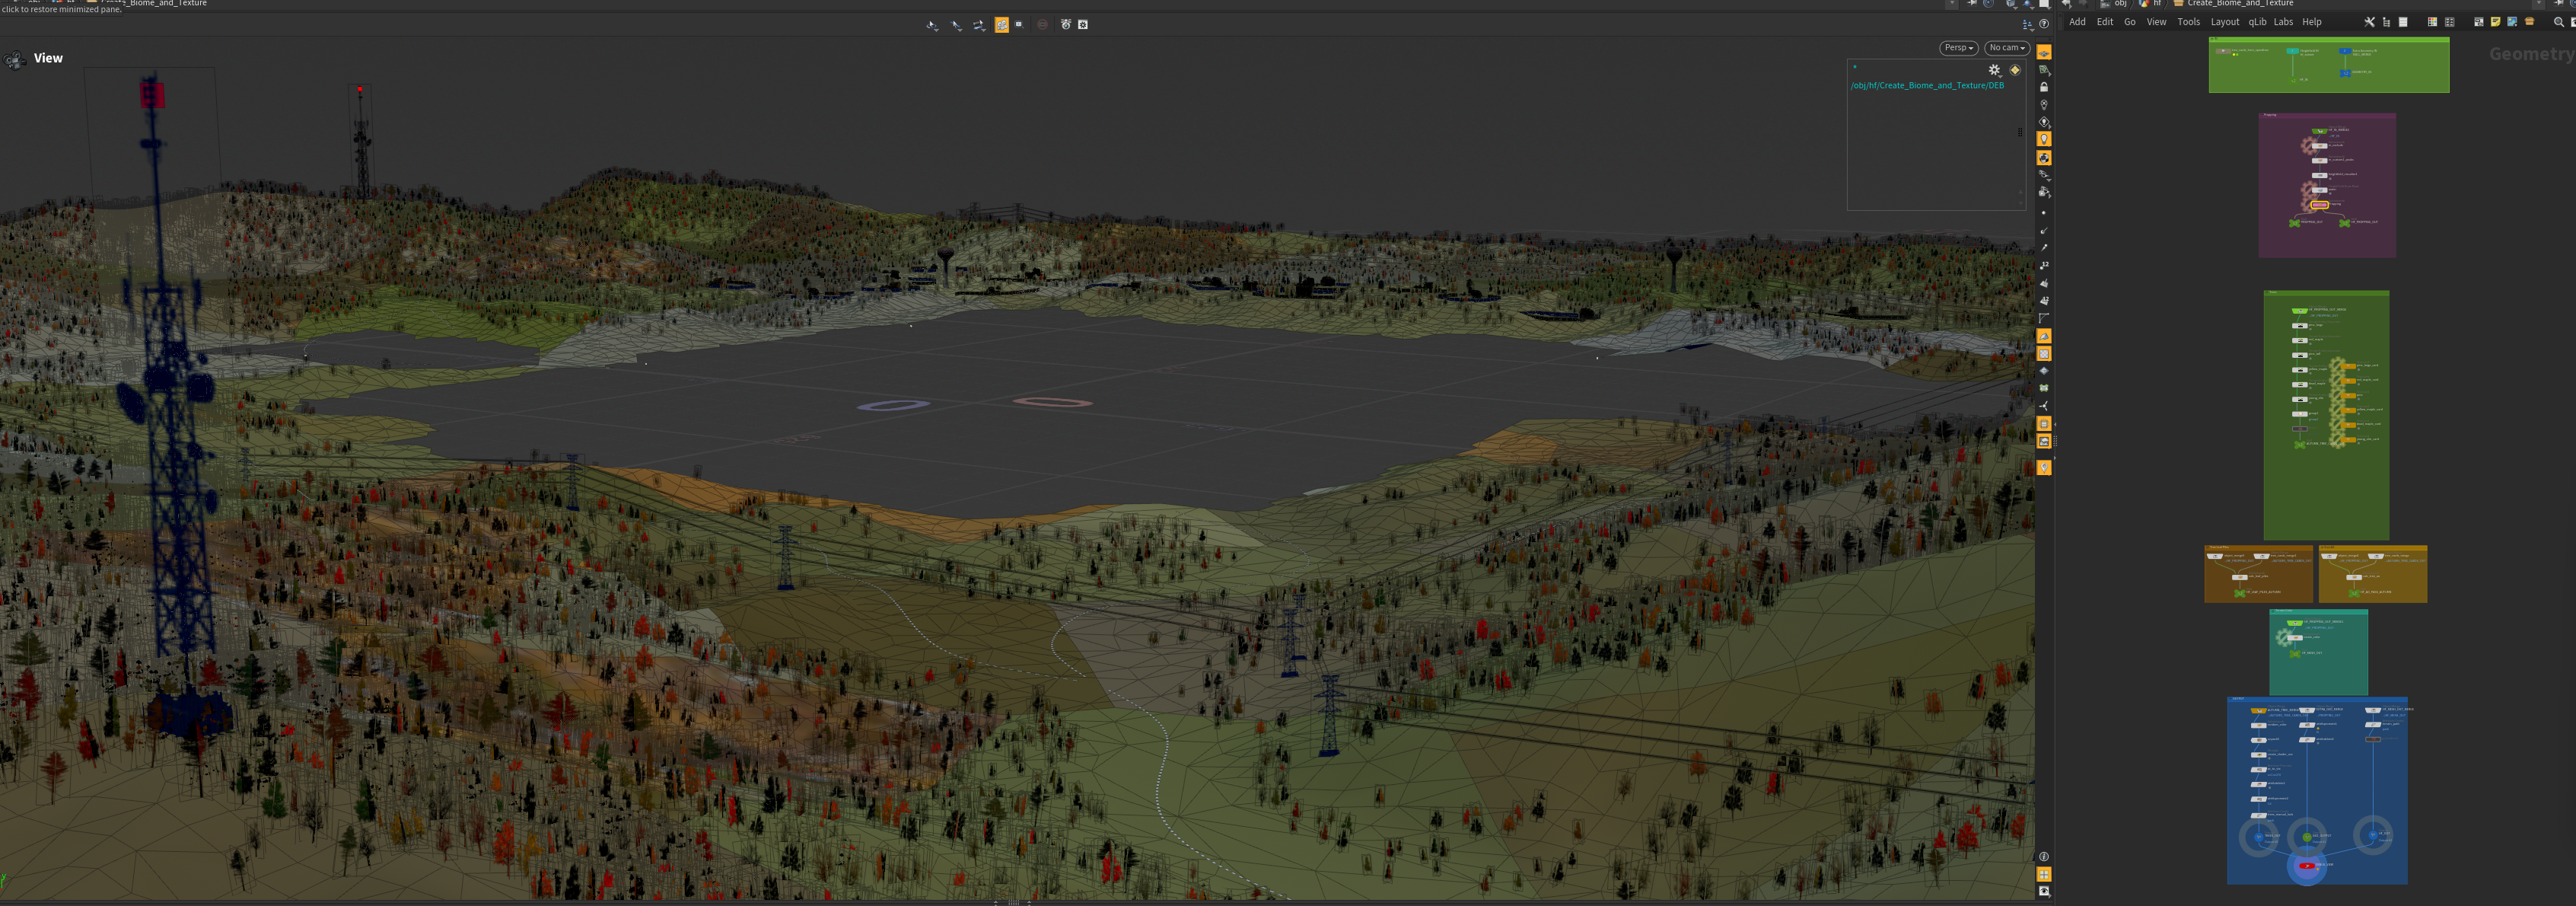Navigate to Create_Biome_and_Texture path segment

2239,4
